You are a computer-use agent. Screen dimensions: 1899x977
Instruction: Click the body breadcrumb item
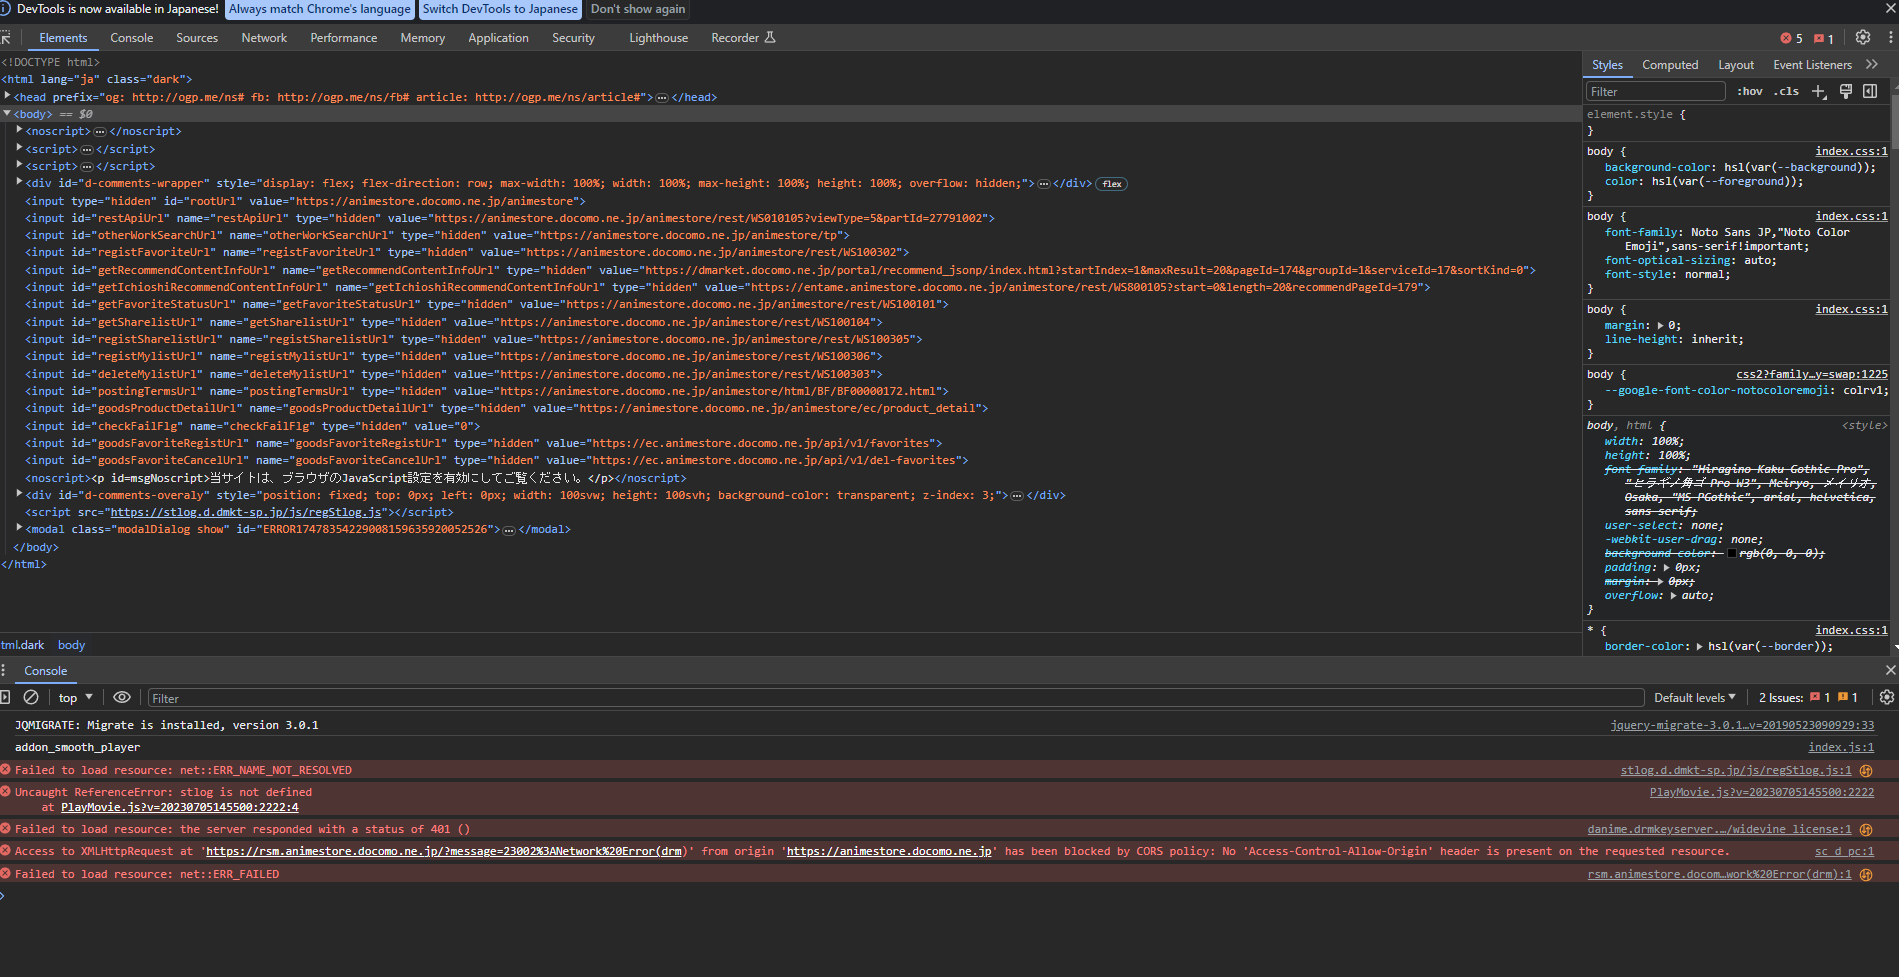click(71, 645)
